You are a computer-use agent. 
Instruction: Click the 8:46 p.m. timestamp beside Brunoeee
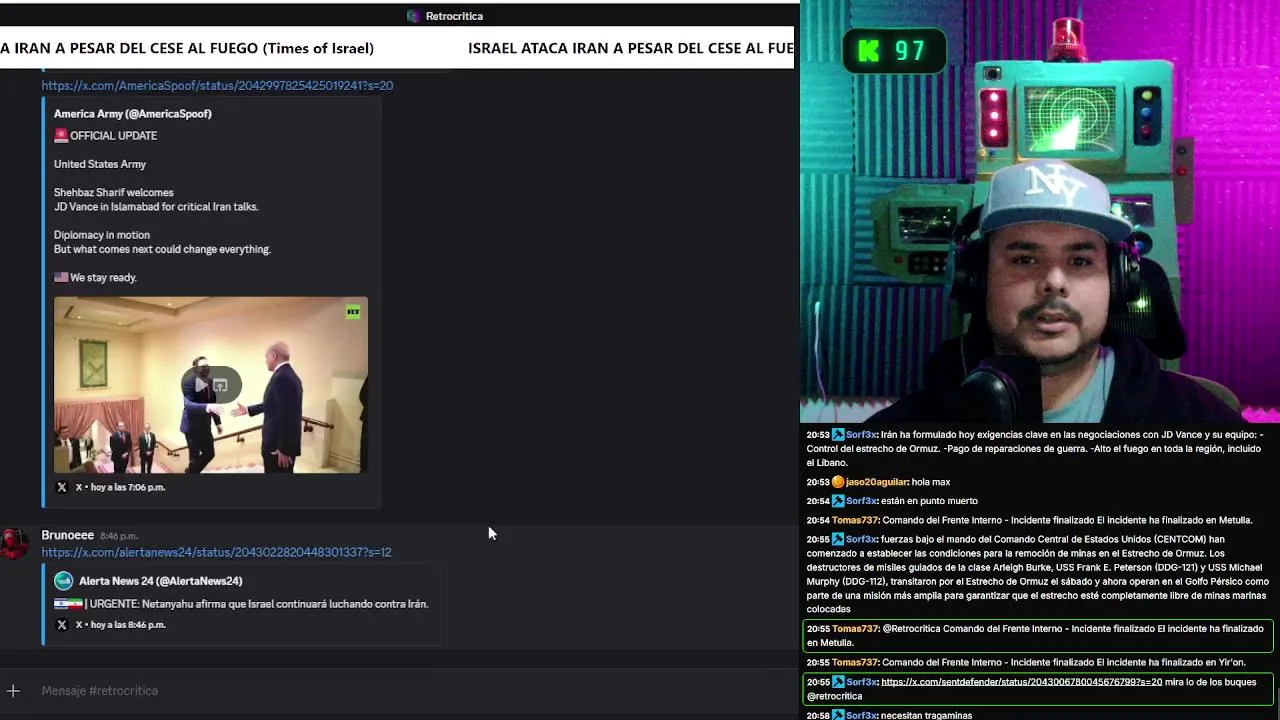[119, 536]
